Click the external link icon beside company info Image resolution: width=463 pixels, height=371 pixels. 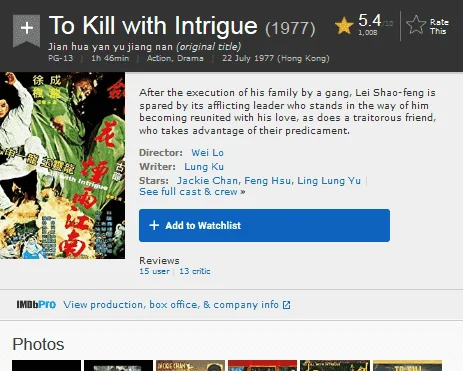point(286,305)
